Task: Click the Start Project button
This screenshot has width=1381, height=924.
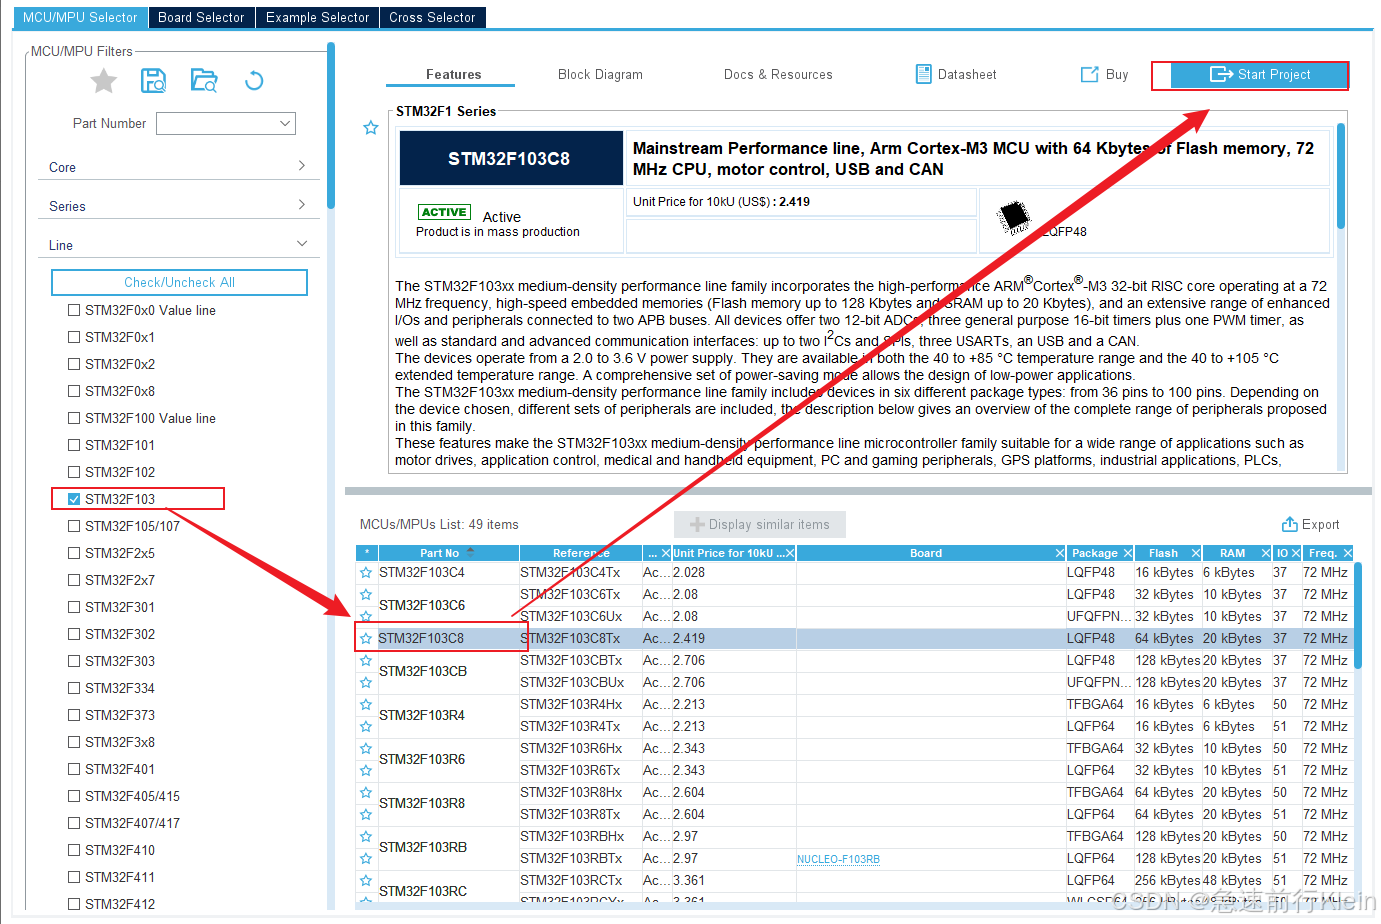Action: [x=1259, y=74]
